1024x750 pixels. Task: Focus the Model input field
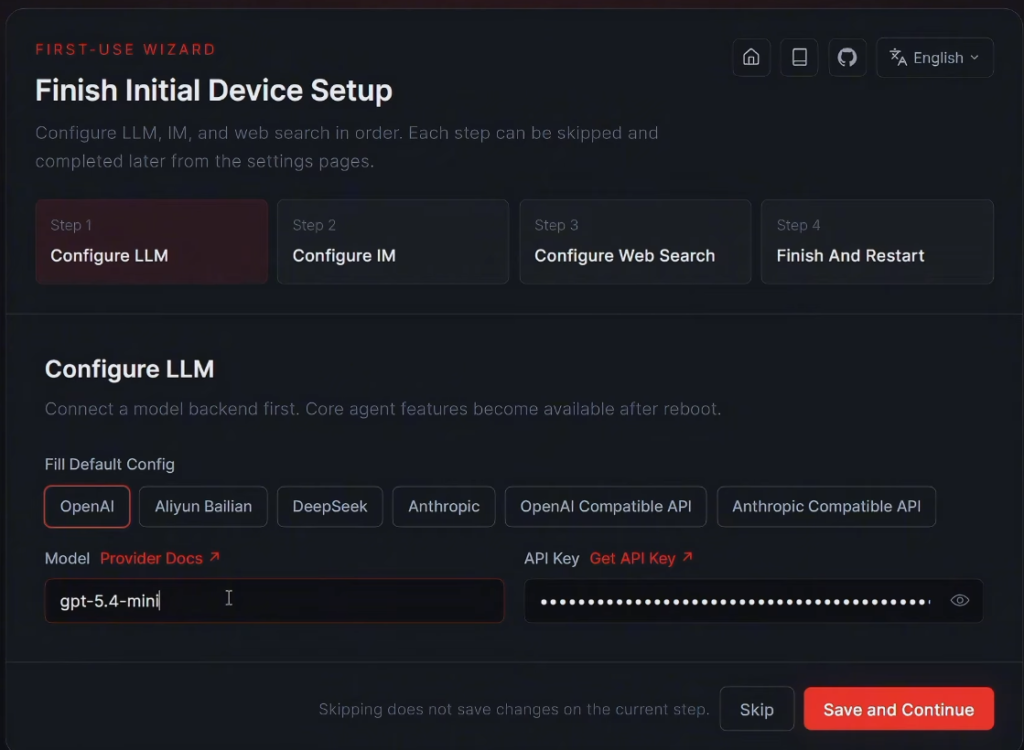click(x=274, y=600)
